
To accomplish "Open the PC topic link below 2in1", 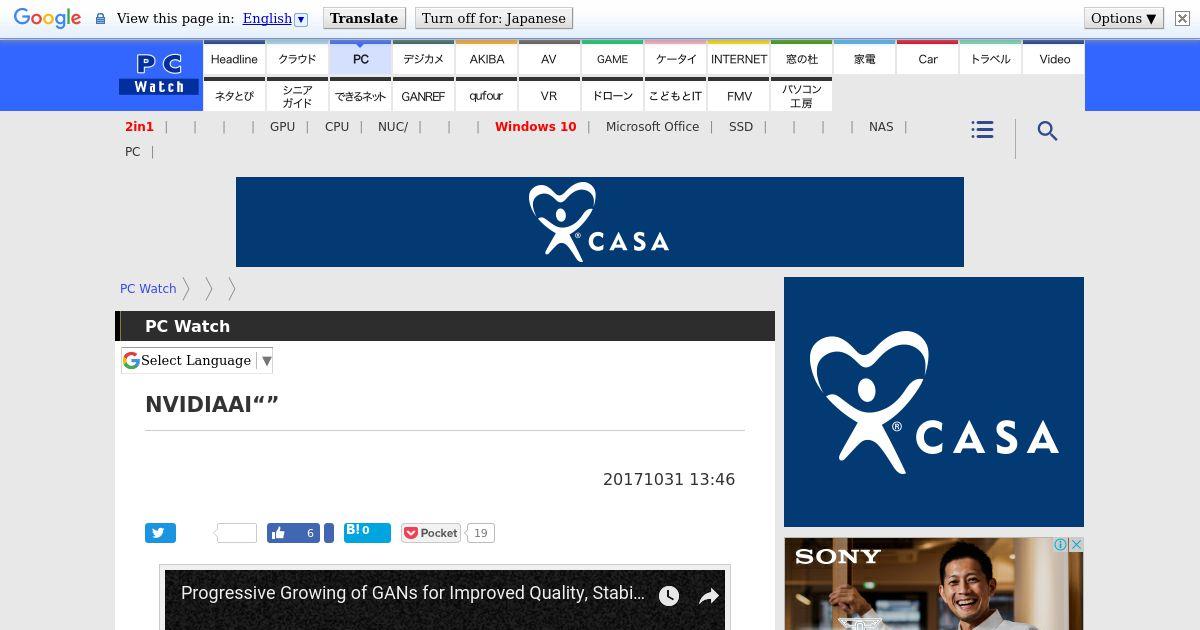I will pyautogui.click(x=132, y=152).
